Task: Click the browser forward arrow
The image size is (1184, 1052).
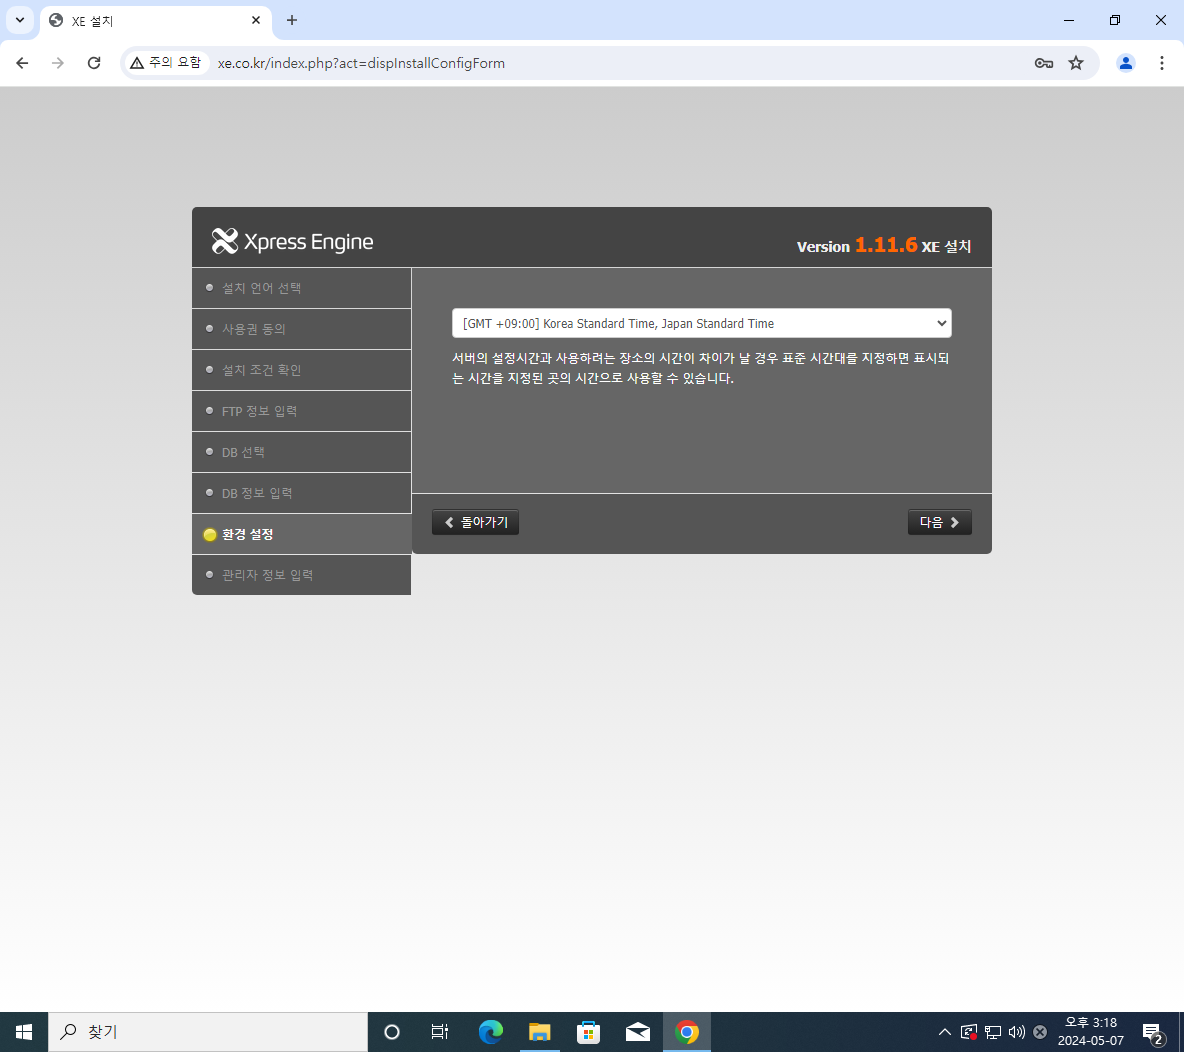Action: (x=57, y=63)
